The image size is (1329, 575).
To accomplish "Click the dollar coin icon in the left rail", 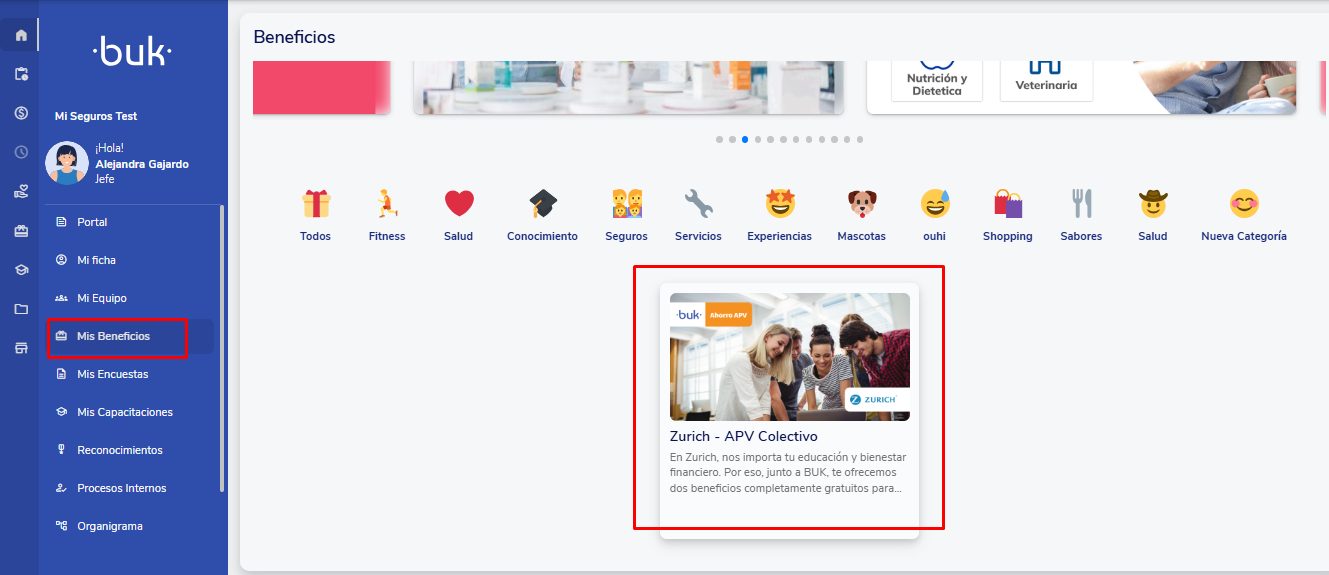I will pyautogui.click(x=21, y=113).
